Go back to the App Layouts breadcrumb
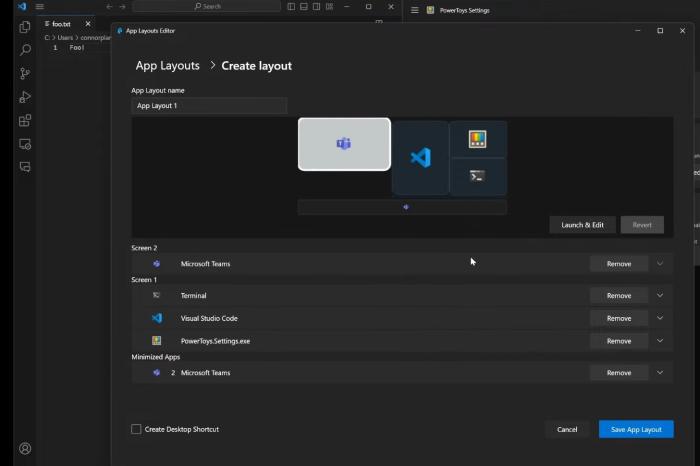Image resolution: width=700 pixels, height=466 pixels. (167, 66)
